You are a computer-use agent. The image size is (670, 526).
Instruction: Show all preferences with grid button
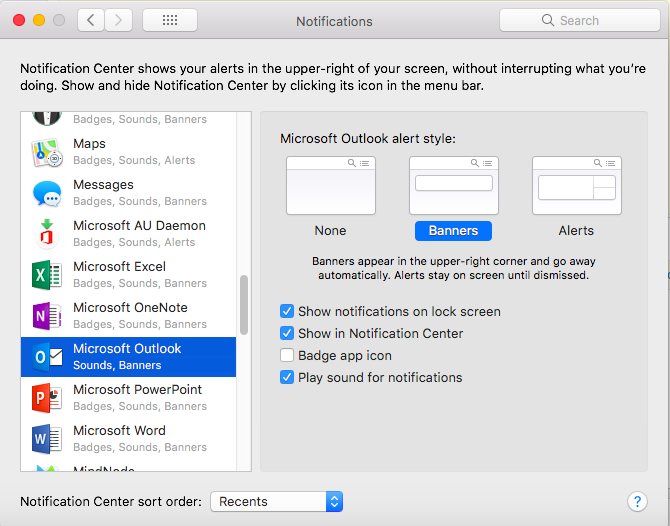coord(170,20)
